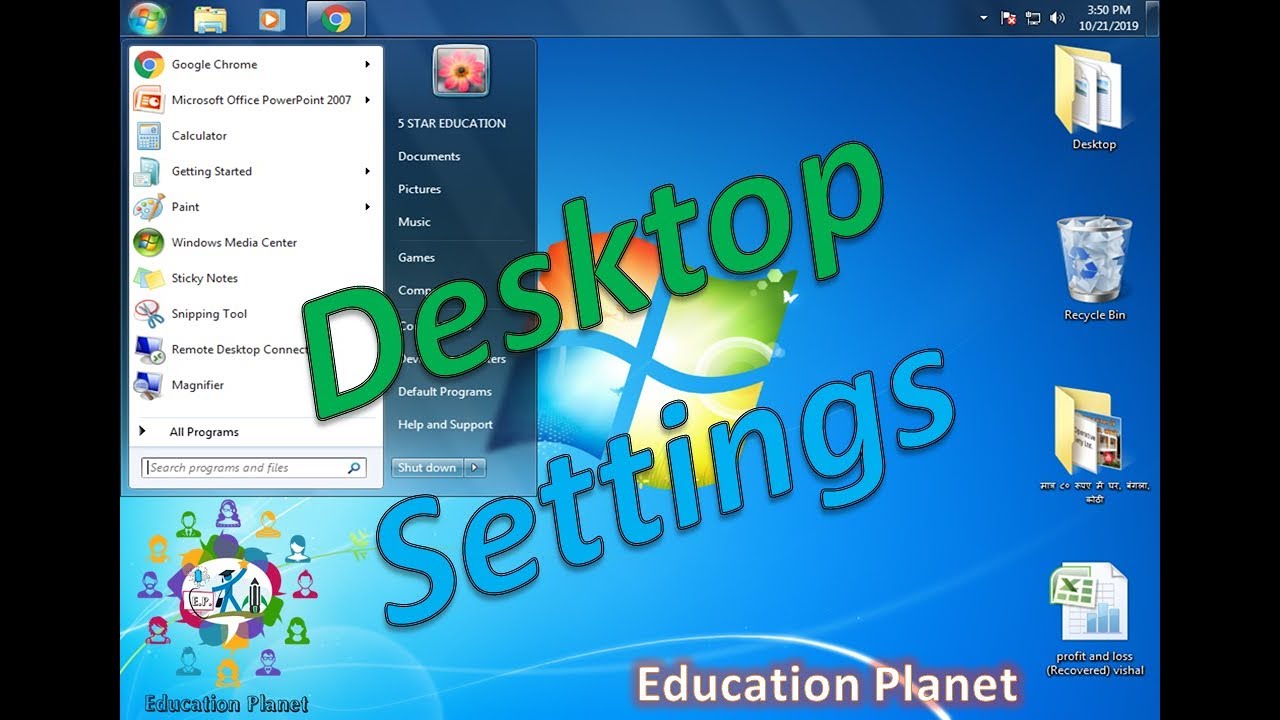Click the PowerPoint 2007 icon
The image size is (1280, 720).
coord(149,100)
